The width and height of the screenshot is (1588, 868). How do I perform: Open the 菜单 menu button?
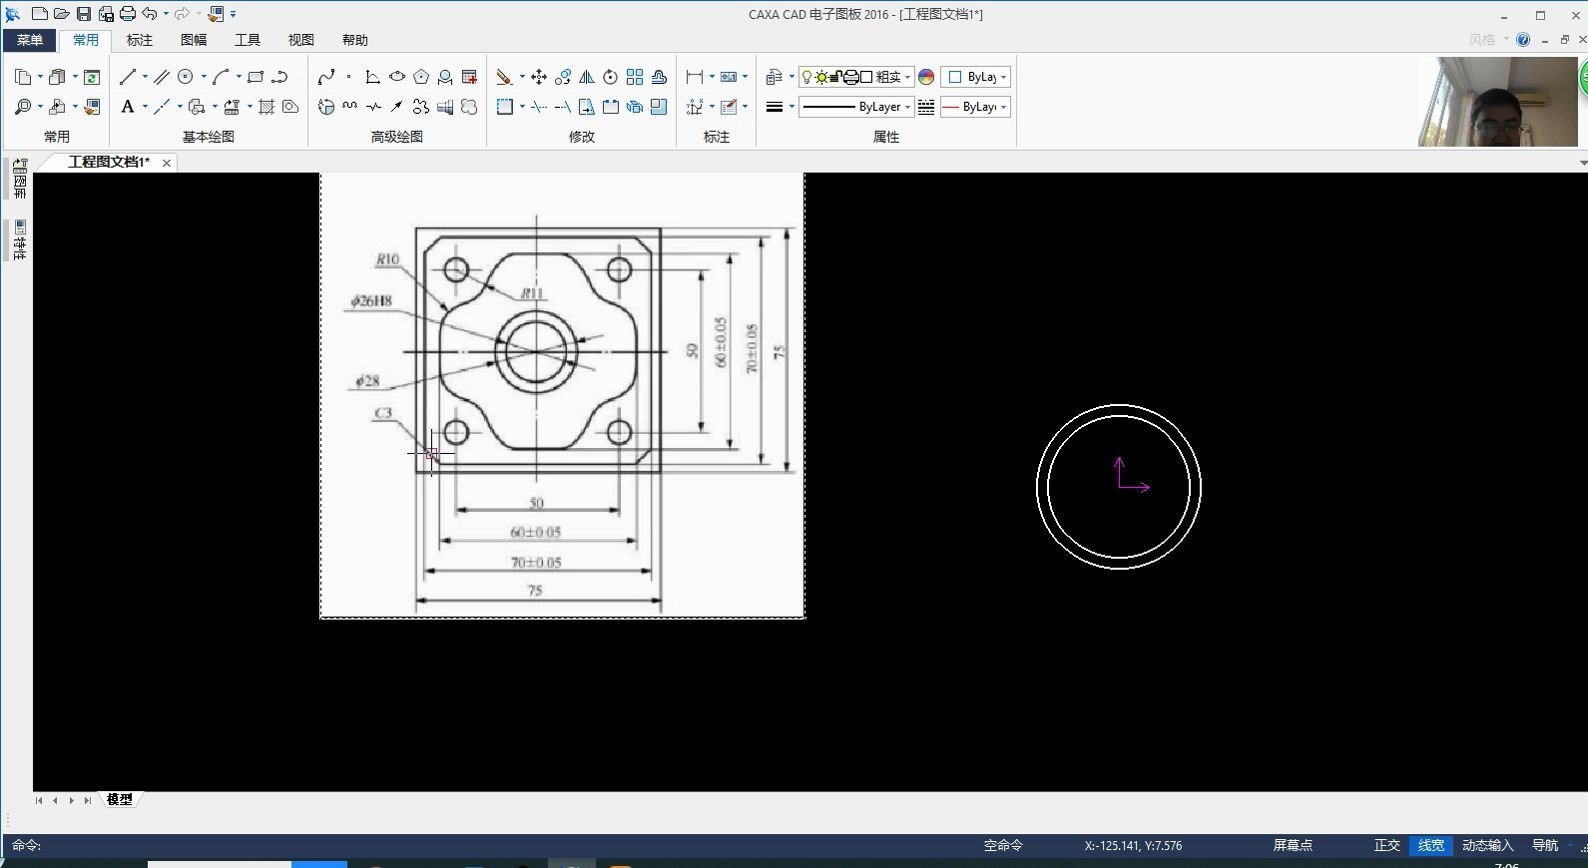29,40
